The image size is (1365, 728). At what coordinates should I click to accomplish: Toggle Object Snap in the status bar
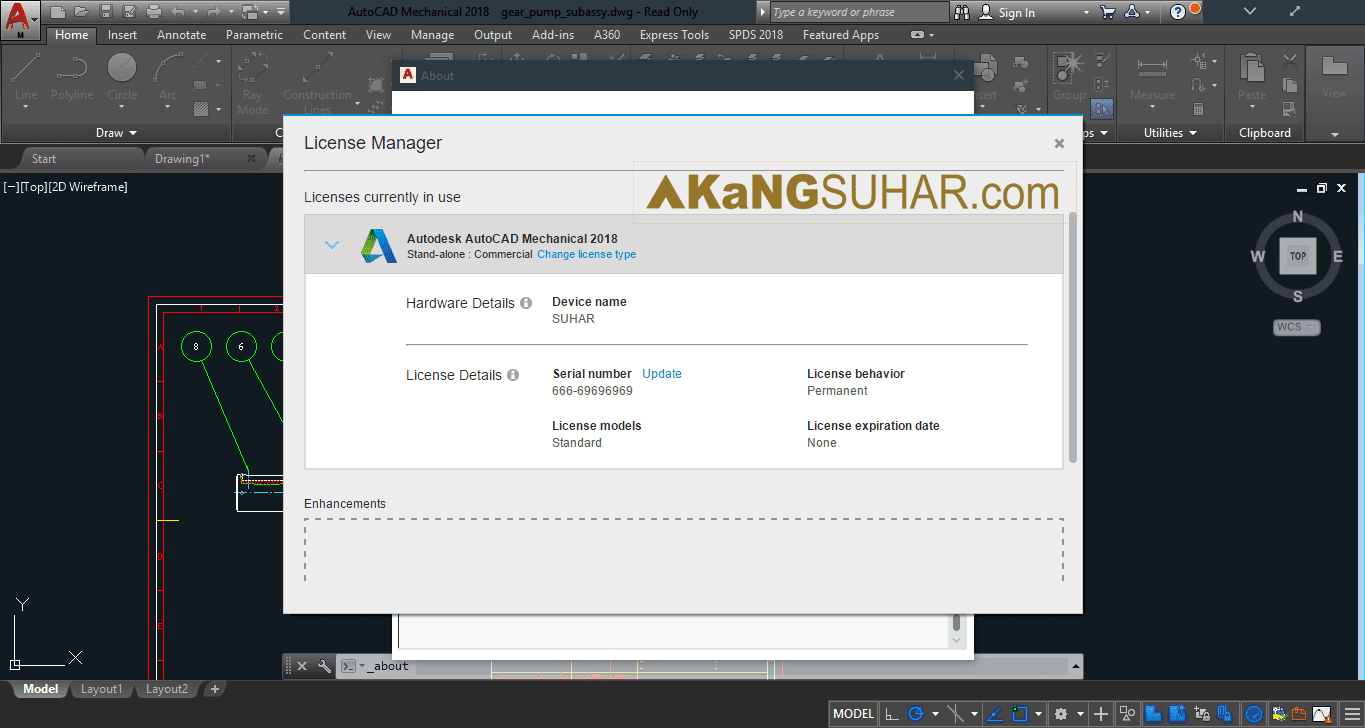pos(1020,714)
